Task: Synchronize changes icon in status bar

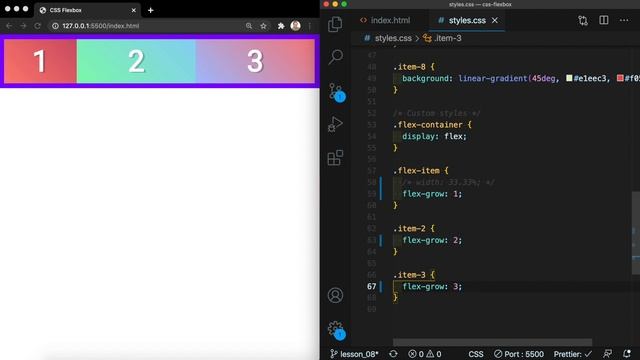Action: [x=393, y=354]
